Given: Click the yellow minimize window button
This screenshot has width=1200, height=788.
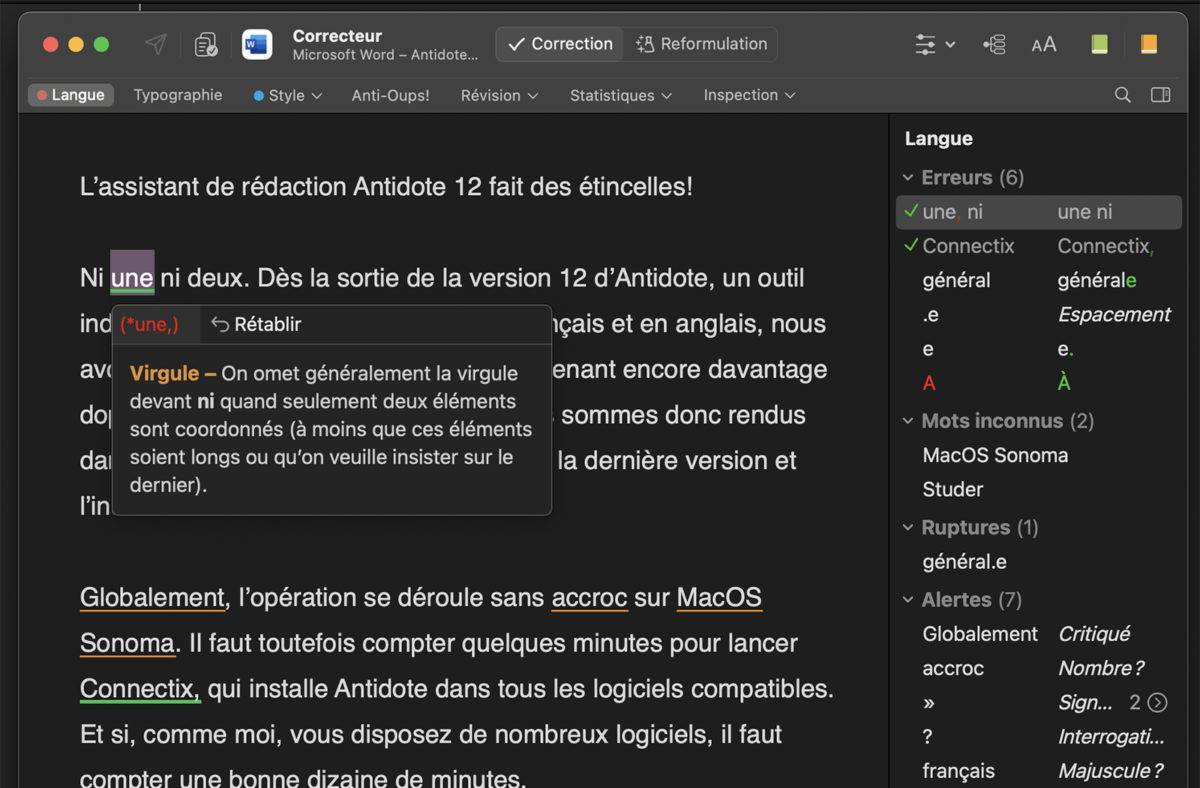Looking at the screenshot, I should tap(76, 44).
